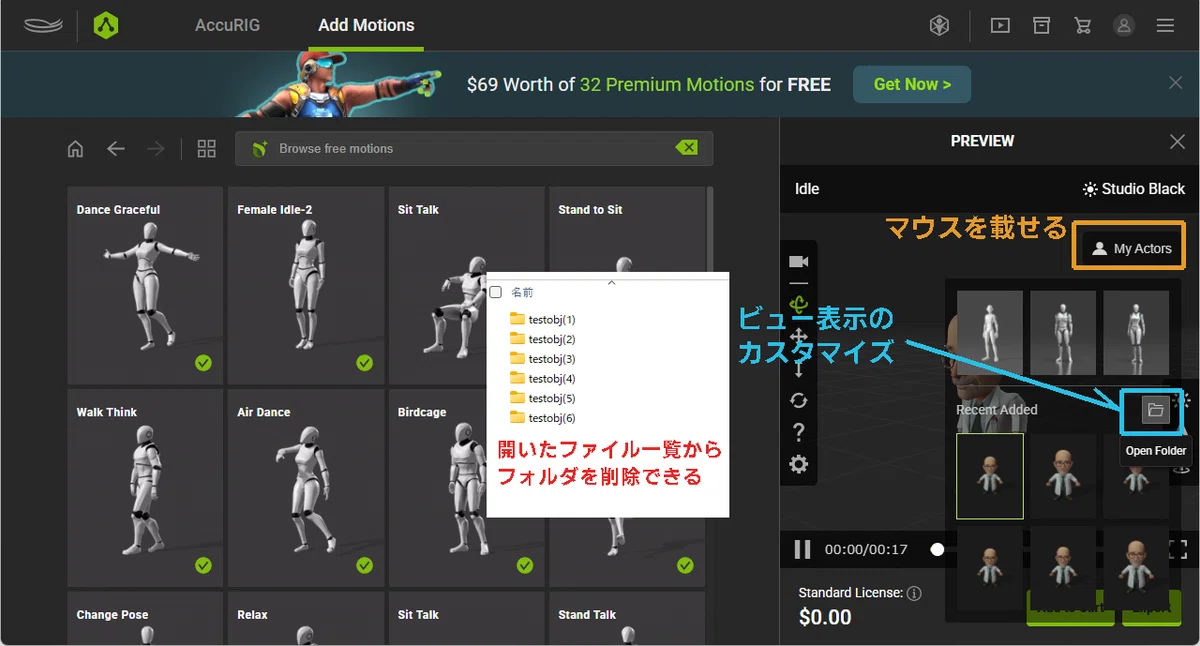The image size is (1200, 646).
Task: Open the video player icon in the top bar
Action: [1000, 26]
